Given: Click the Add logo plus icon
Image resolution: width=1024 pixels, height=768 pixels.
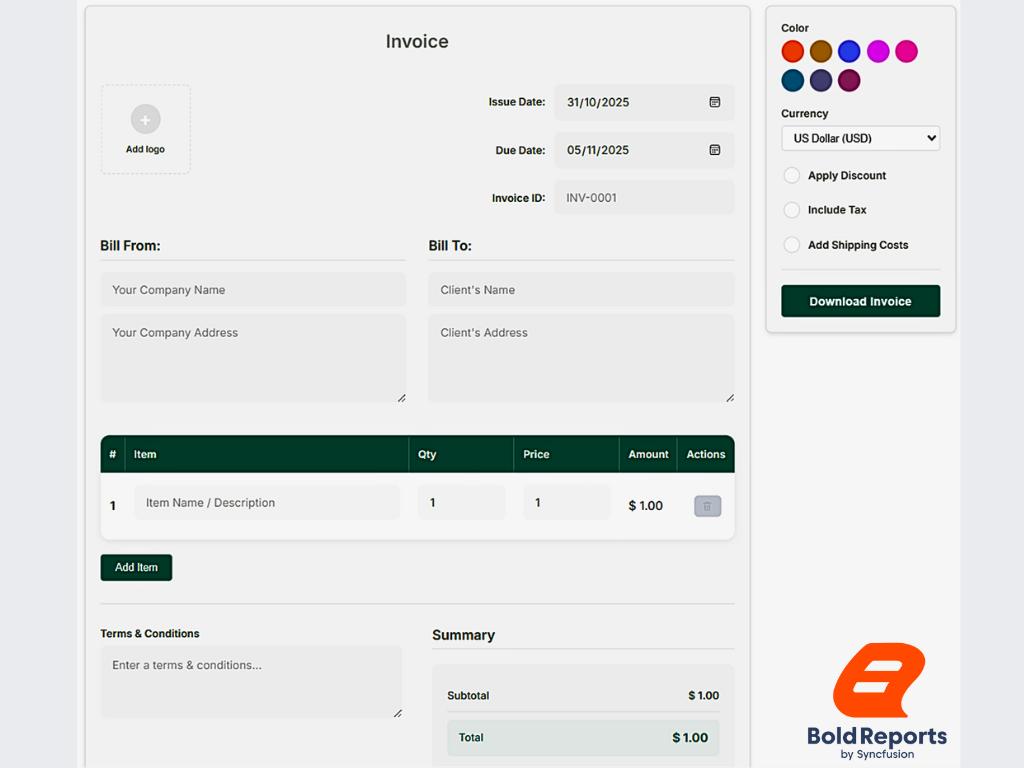Looking at the screenshot, I should pos(145,120).
